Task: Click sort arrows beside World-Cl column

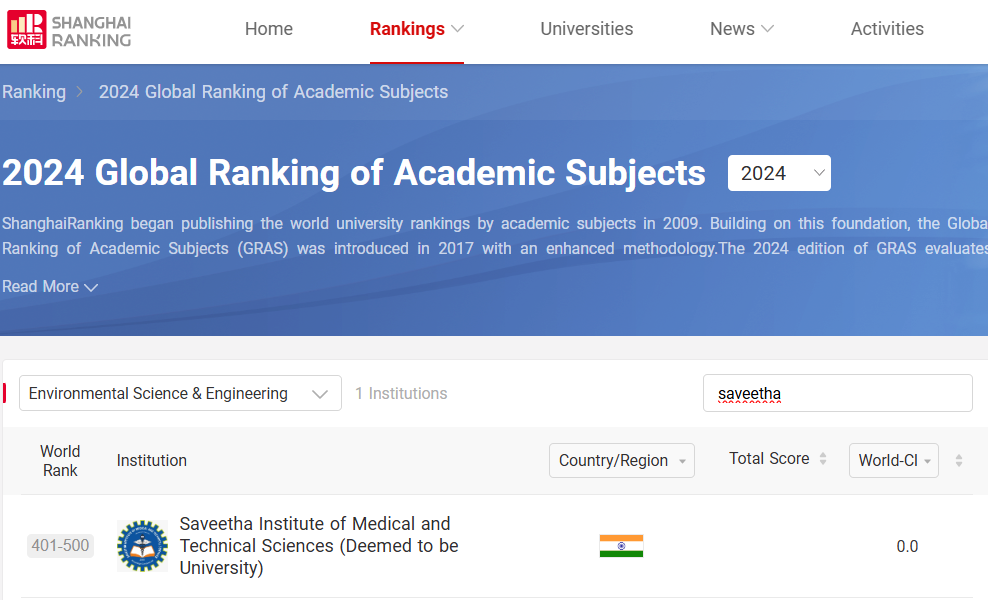Action: point(959,461)
